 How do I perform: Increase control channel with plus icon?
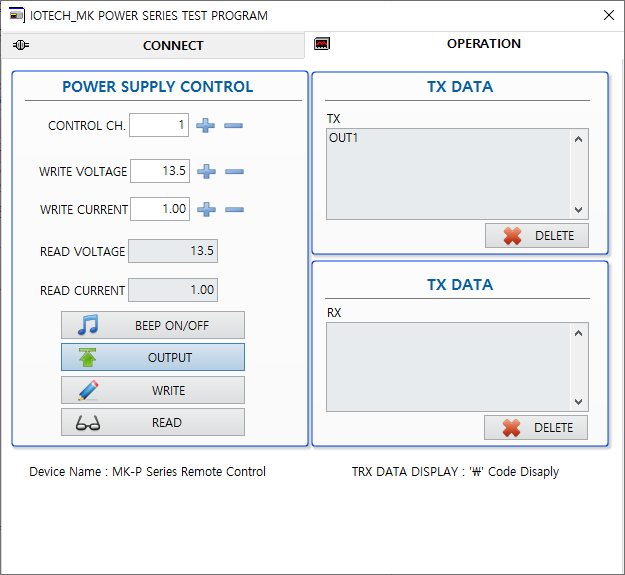tap(206, 126)
